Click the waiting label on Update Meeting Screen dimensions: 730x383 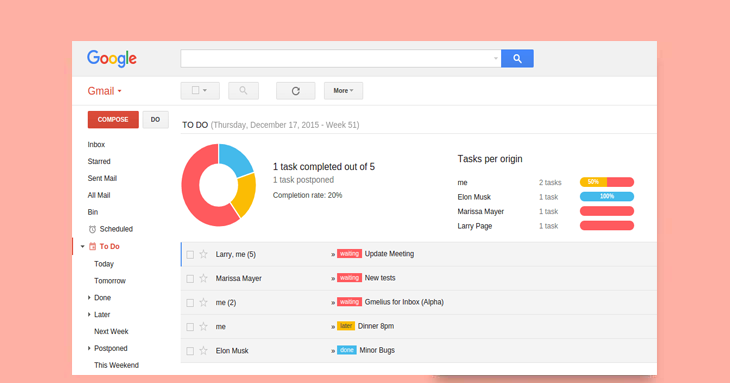click(x=349, y=254)
